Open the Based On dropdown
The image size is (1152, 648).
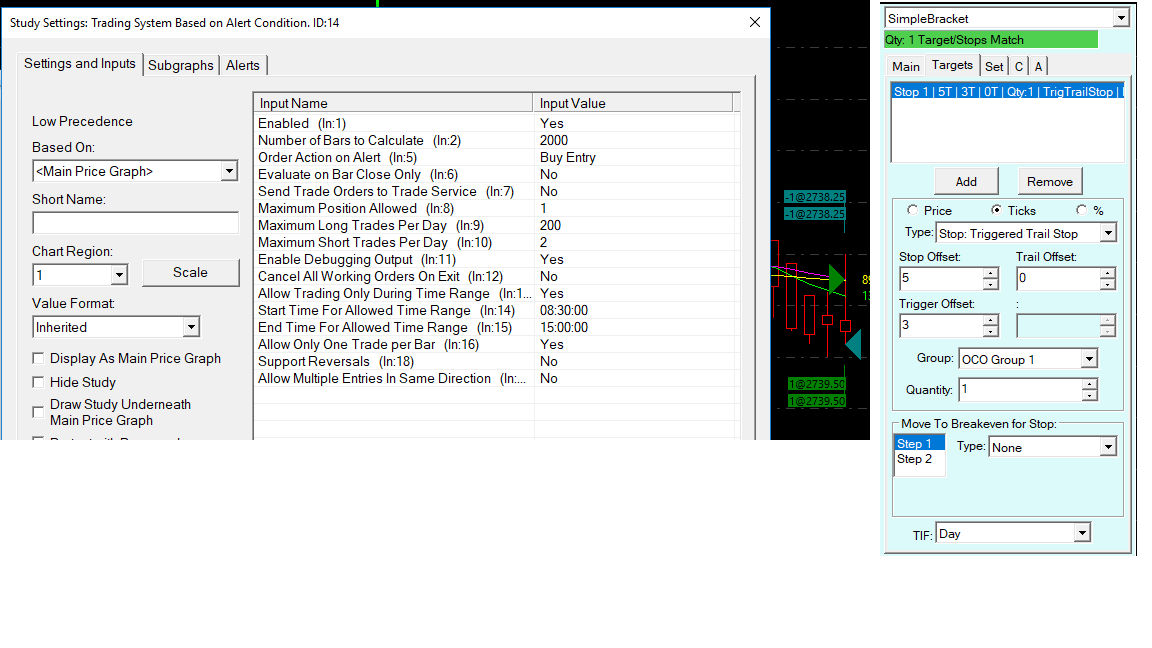pyautogui.click(x=229, y=171)
